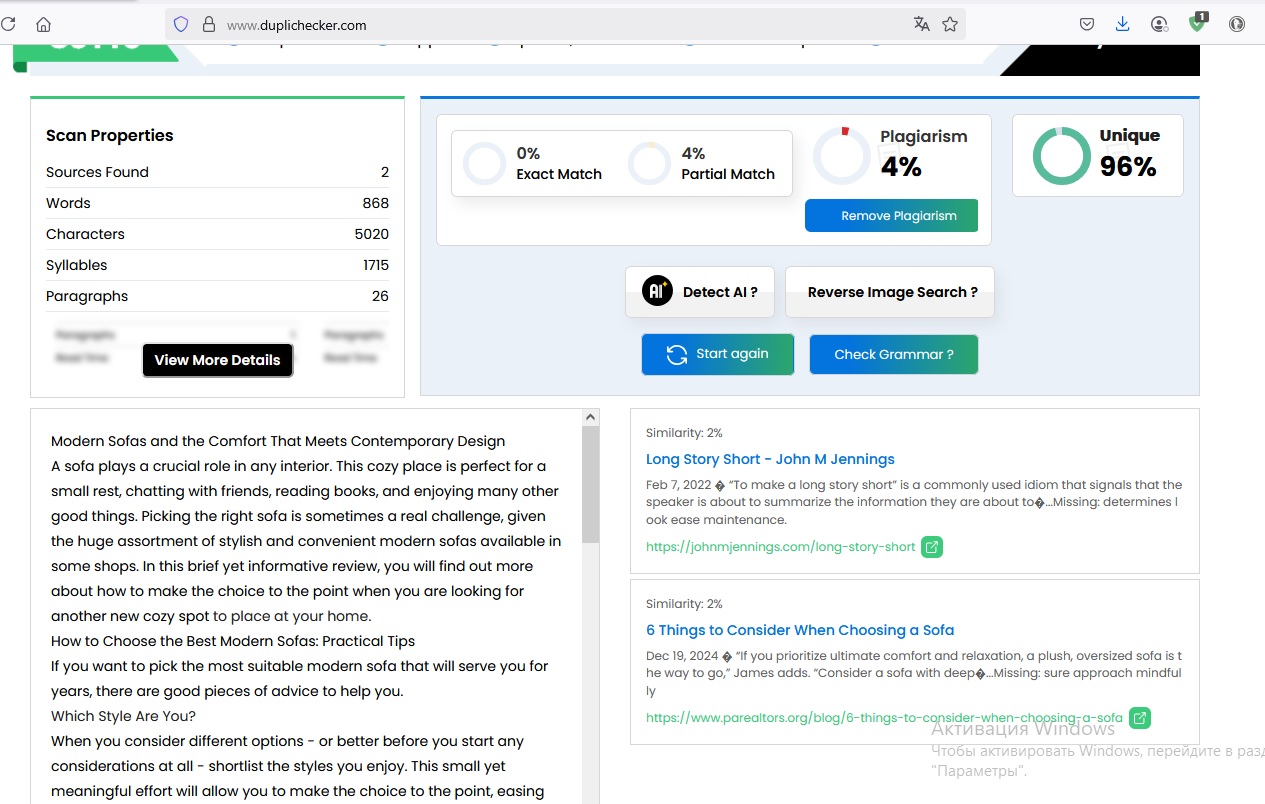
Task: Bookmark this page with star icon
Action: [x=950, y=25]
